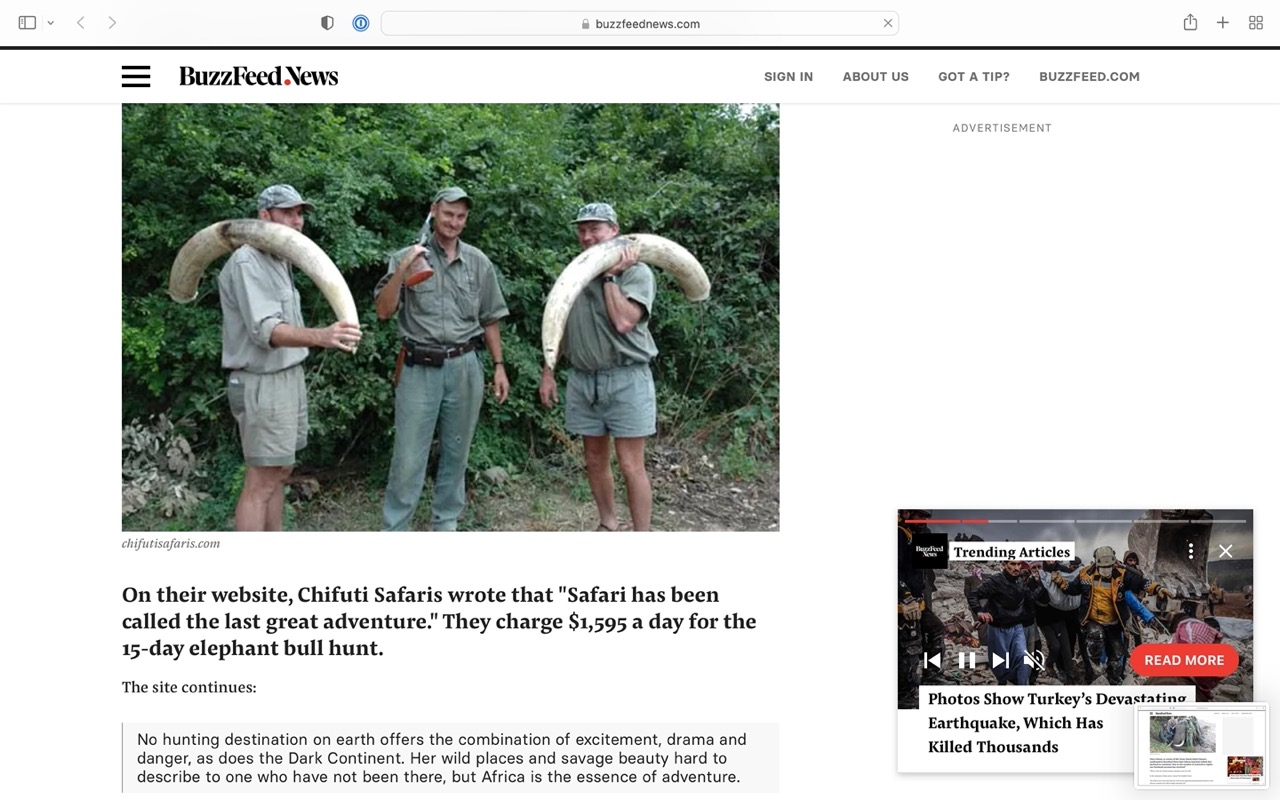Unmute the Trending Articles video

click(x=1034, y=660)
